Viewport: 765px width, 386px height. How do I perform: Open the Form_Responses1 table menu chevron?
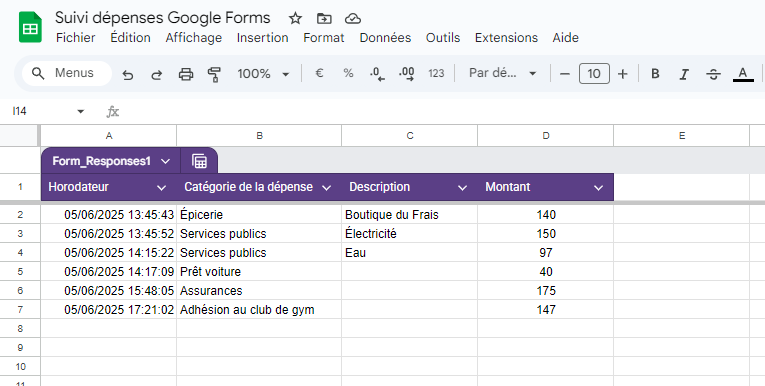tap(165, 161)
